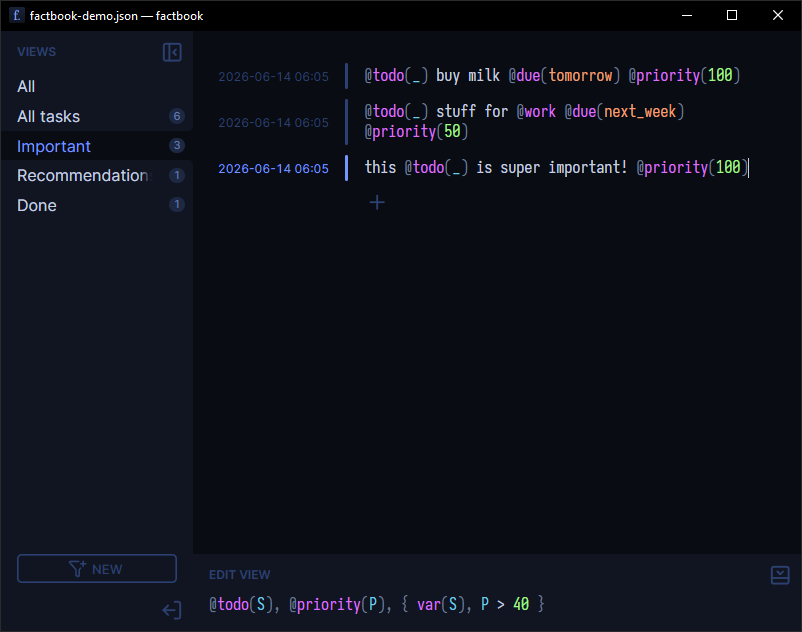
Task: Click the plus icon to add new fact
Action: 377,202
